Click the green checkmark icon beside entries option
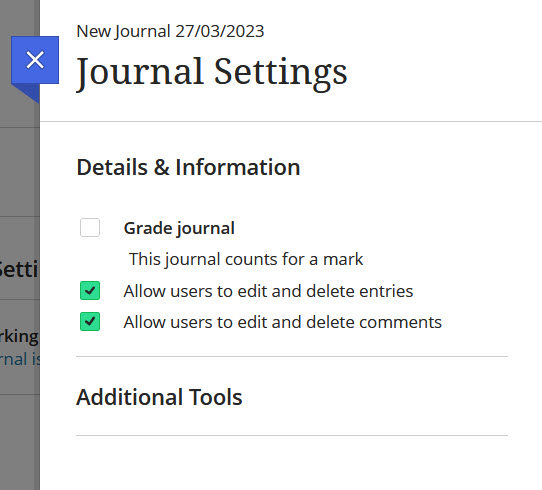 pyautogui.click(x=90, y=291)
